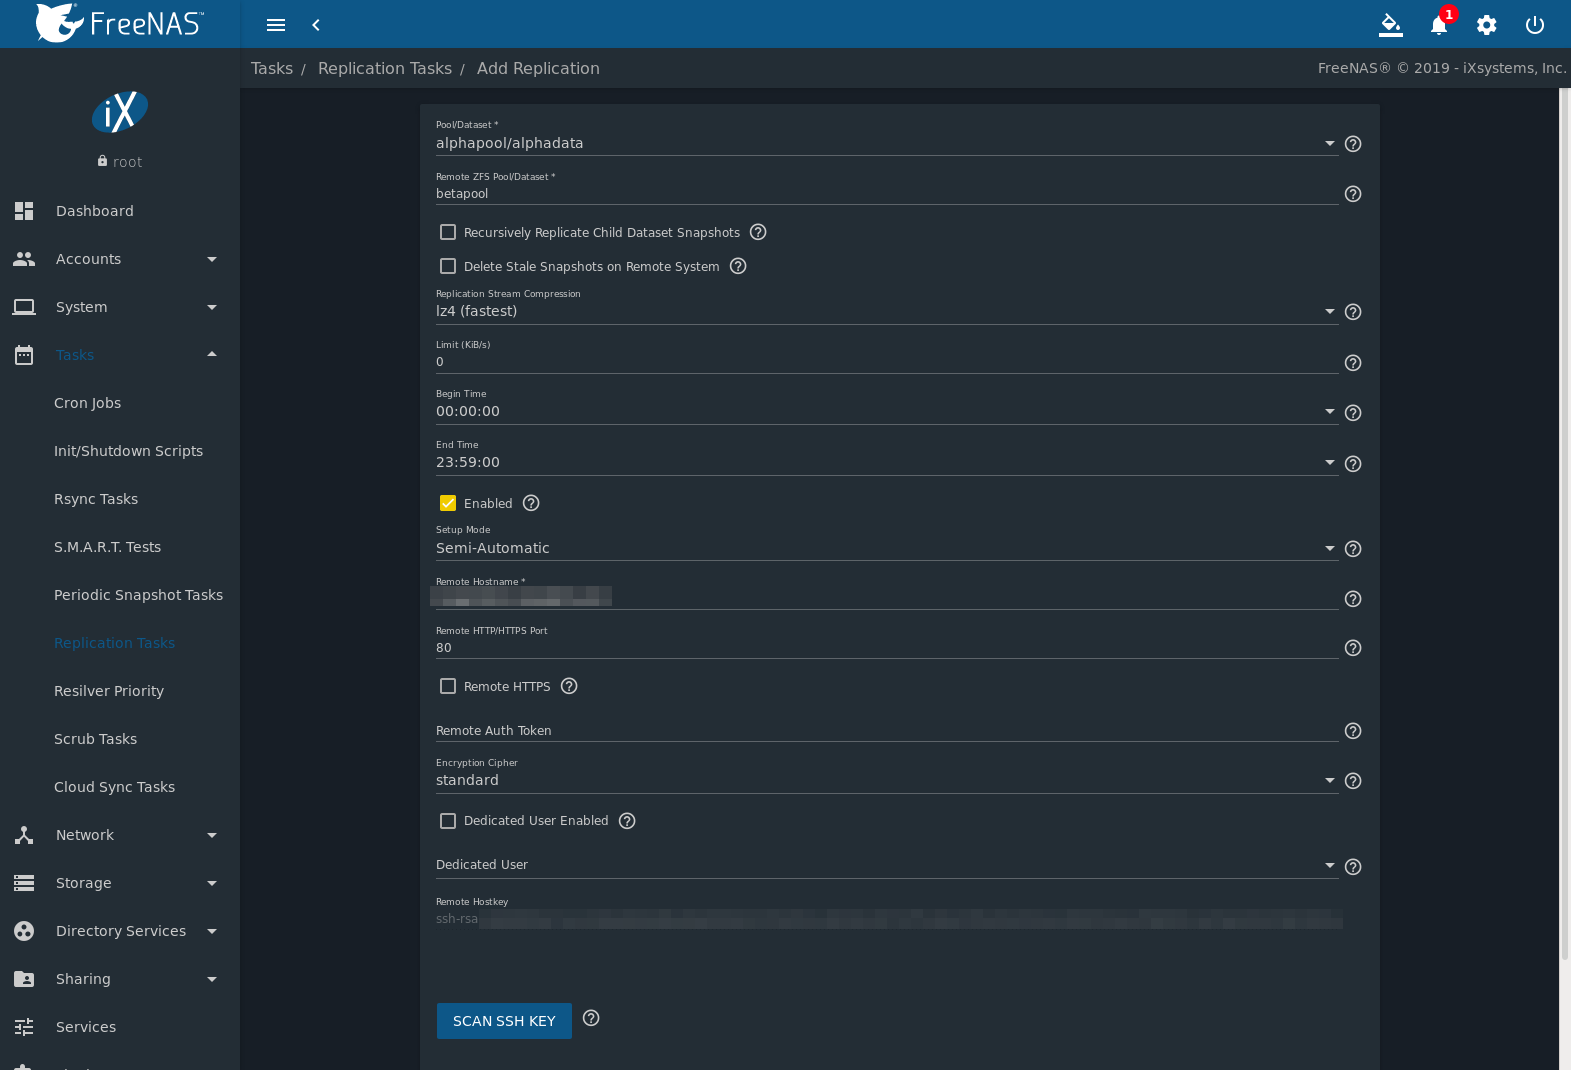Open the alerts bell notification icon

tap(1439, 25)
